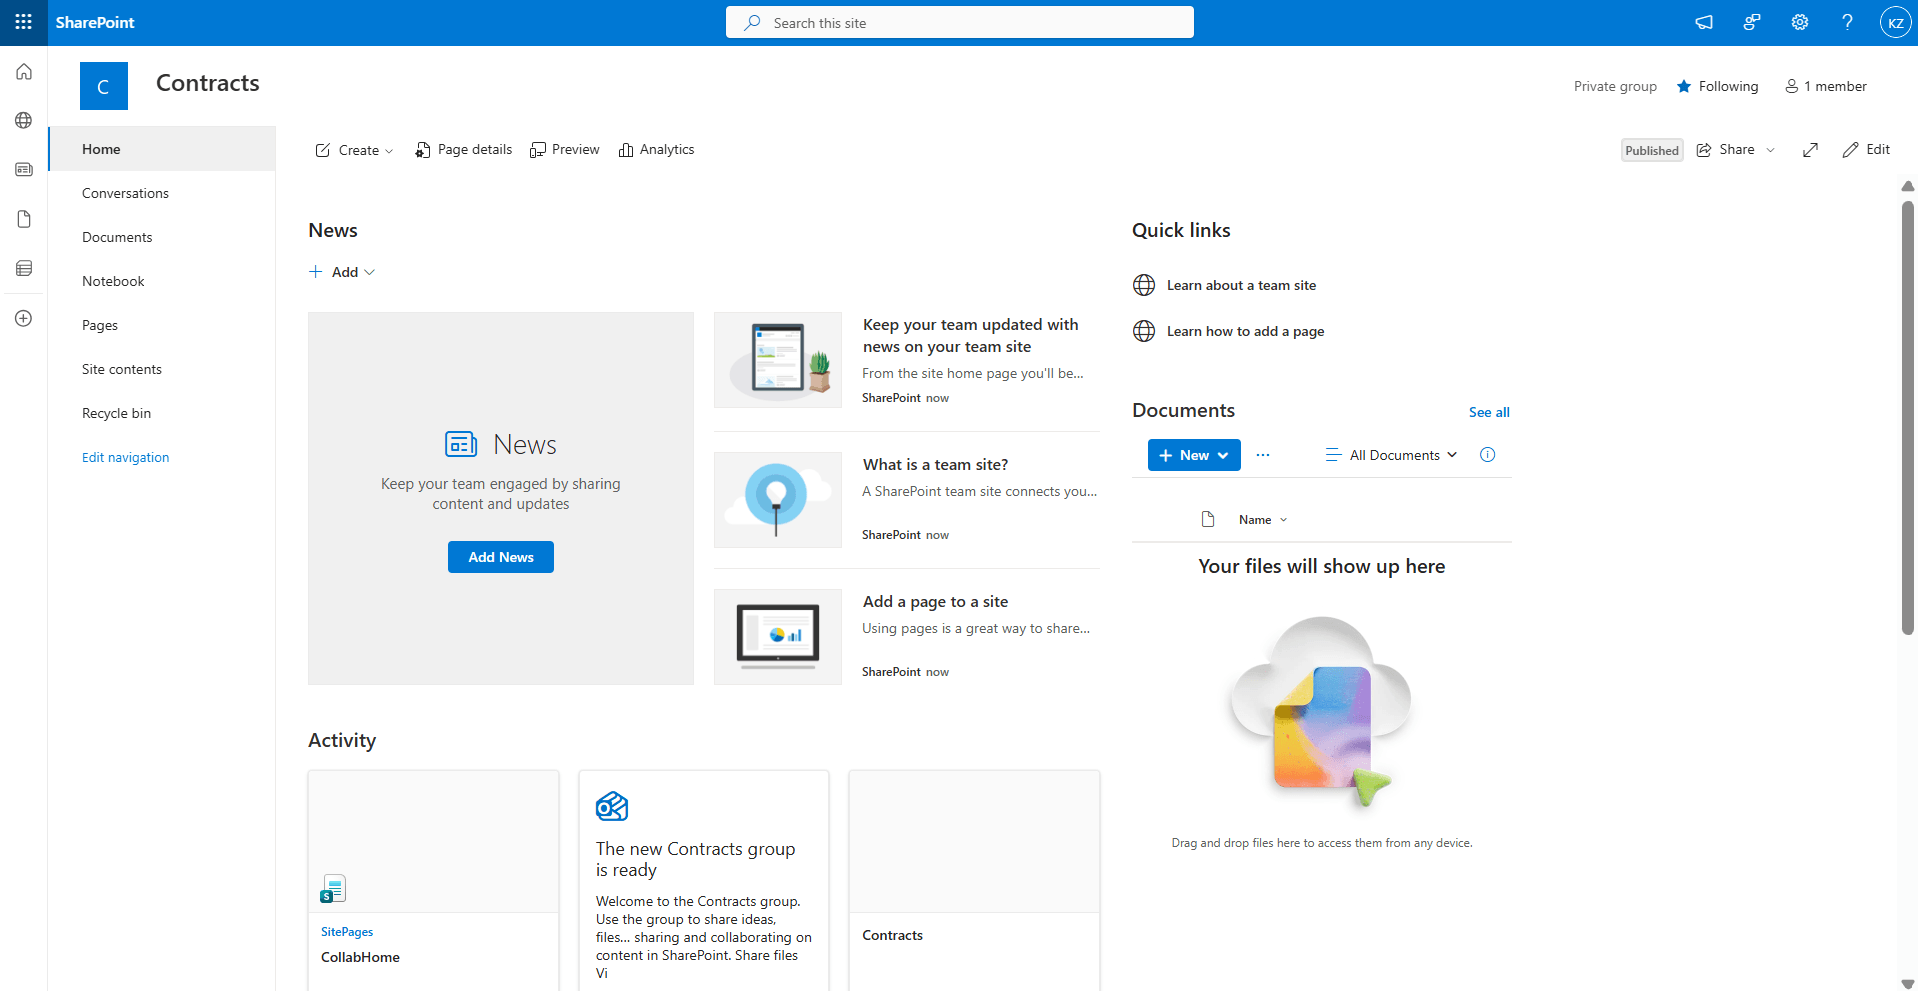Expand the New document dropdown
This screenshot has width=1918, height=991.
coord(1194,455)
